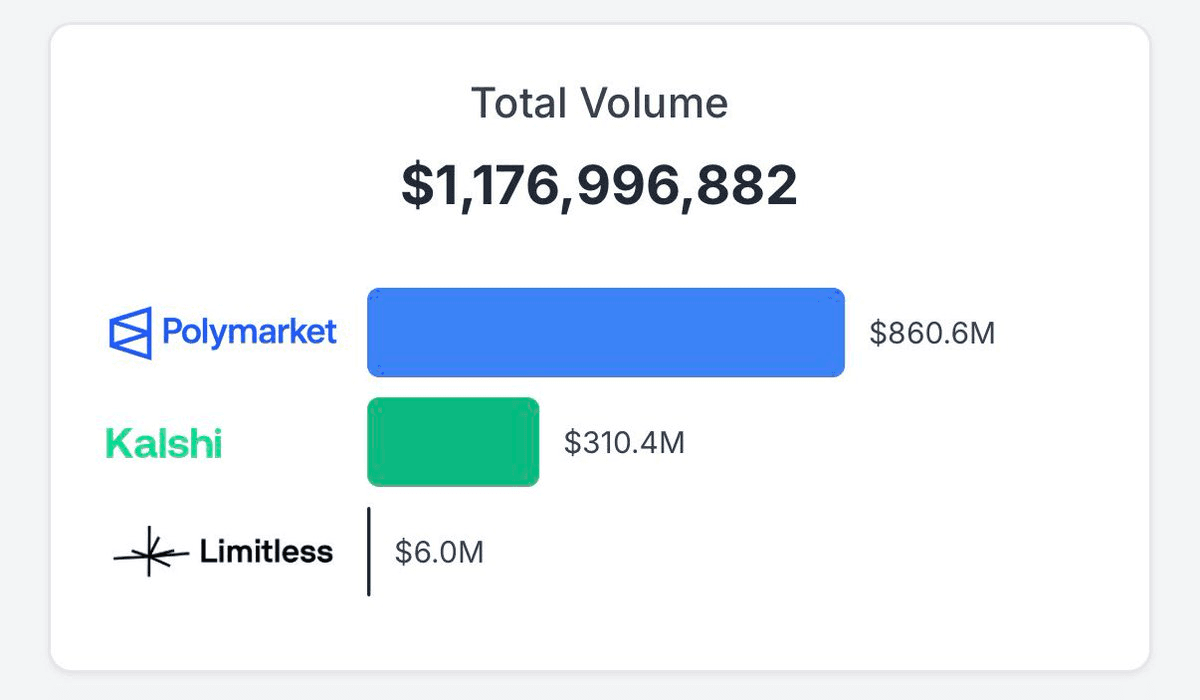Click the green Kalshi logo
This screenshot has width=1200, height=700.
point(164,443)
